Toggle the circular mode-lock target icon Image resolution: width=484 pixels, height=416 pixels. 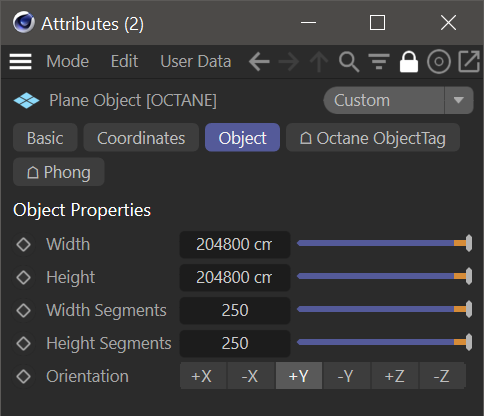(x=439, y=62)
